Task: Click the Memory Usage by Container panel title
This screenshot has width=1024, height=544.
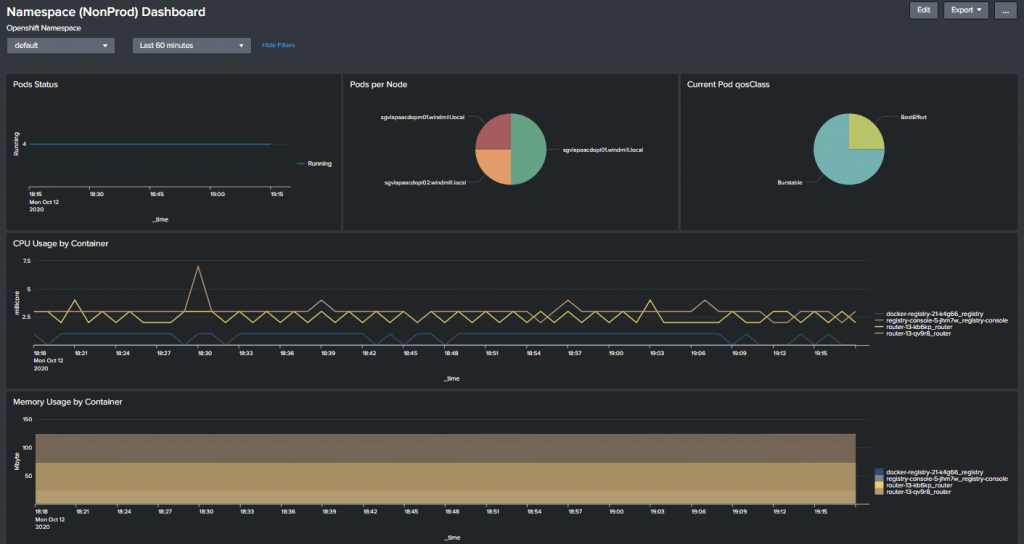Action: tap(68, 402)
